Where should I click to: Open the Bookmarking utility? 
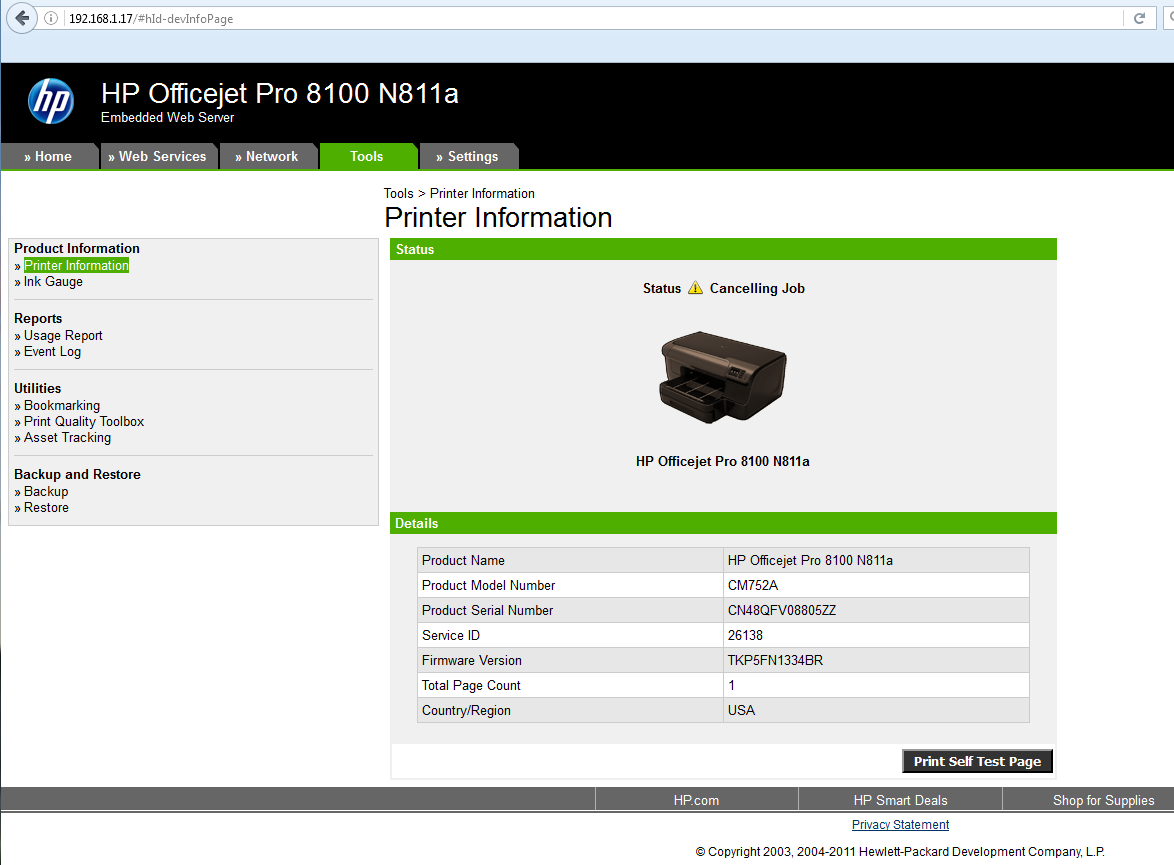point(61,405)
